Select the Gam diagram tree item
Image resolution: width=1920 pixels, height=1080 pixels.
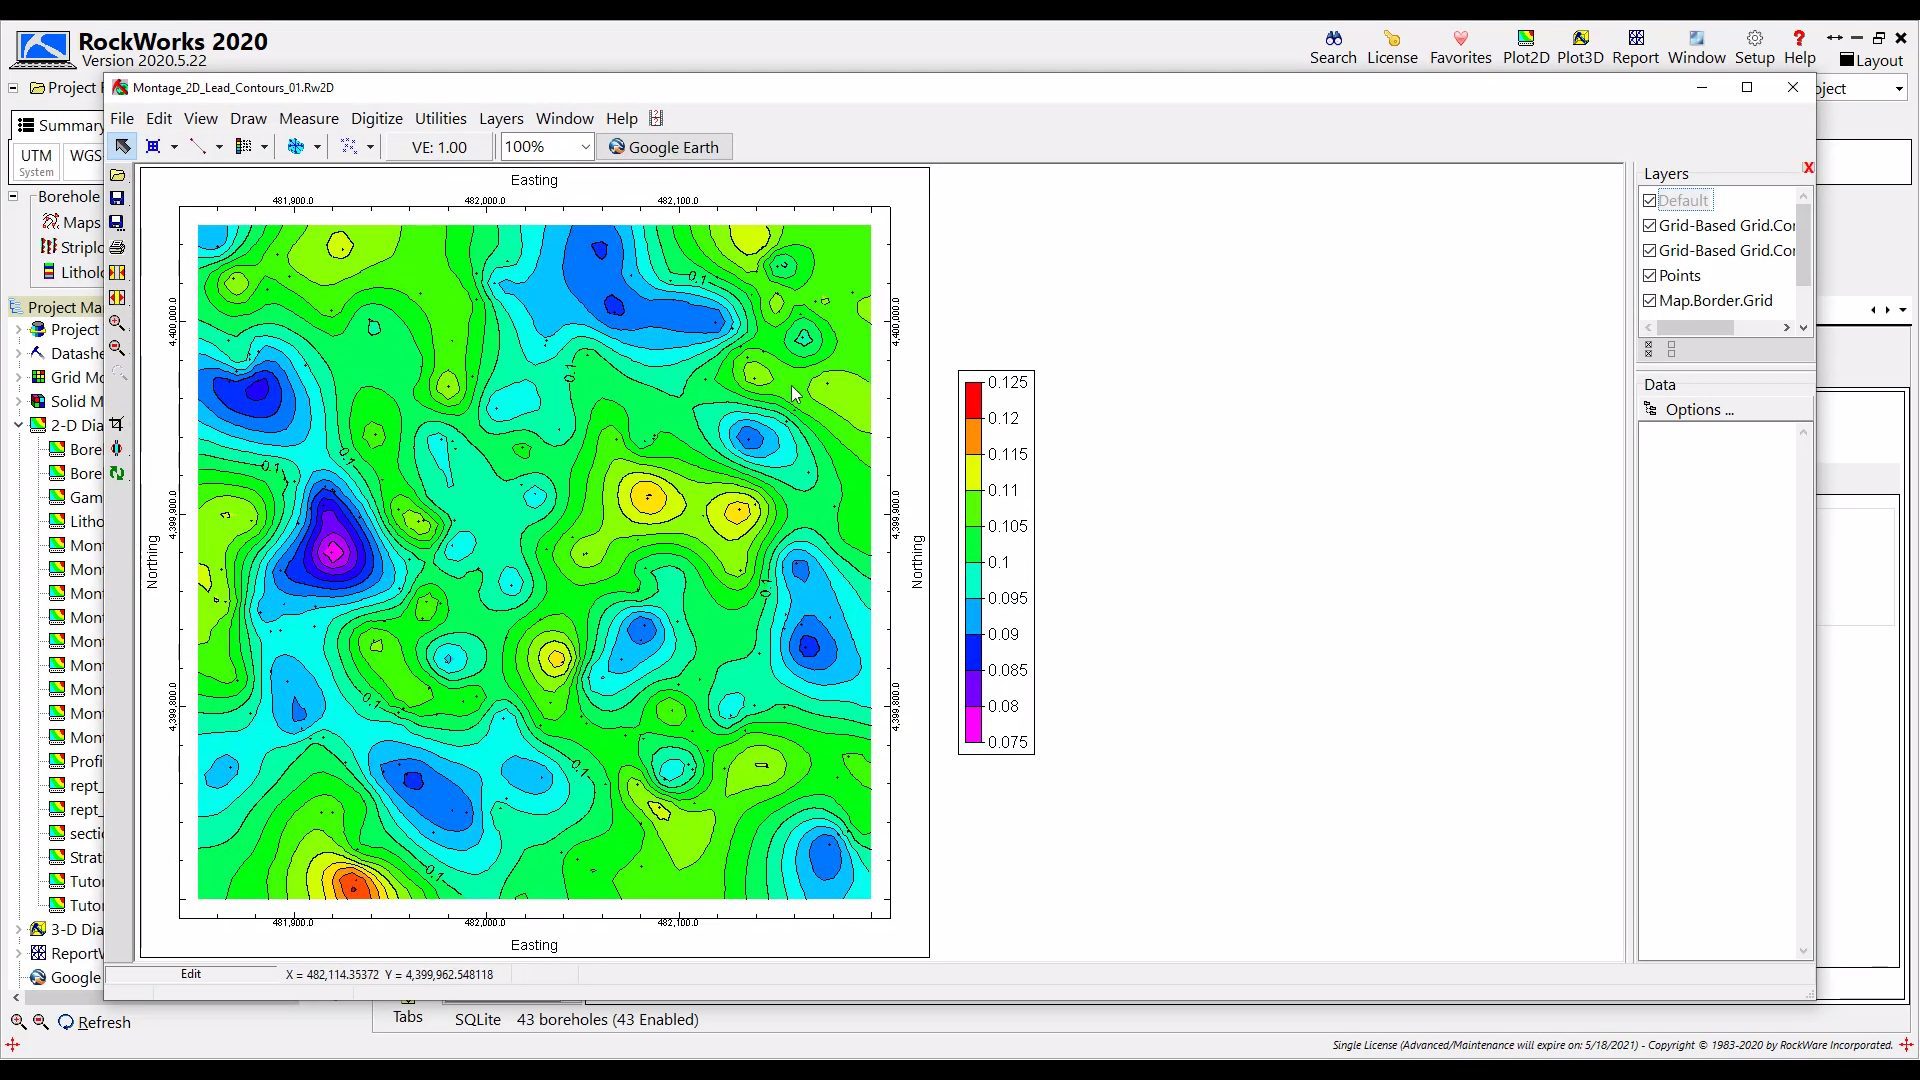coord(76,497)
